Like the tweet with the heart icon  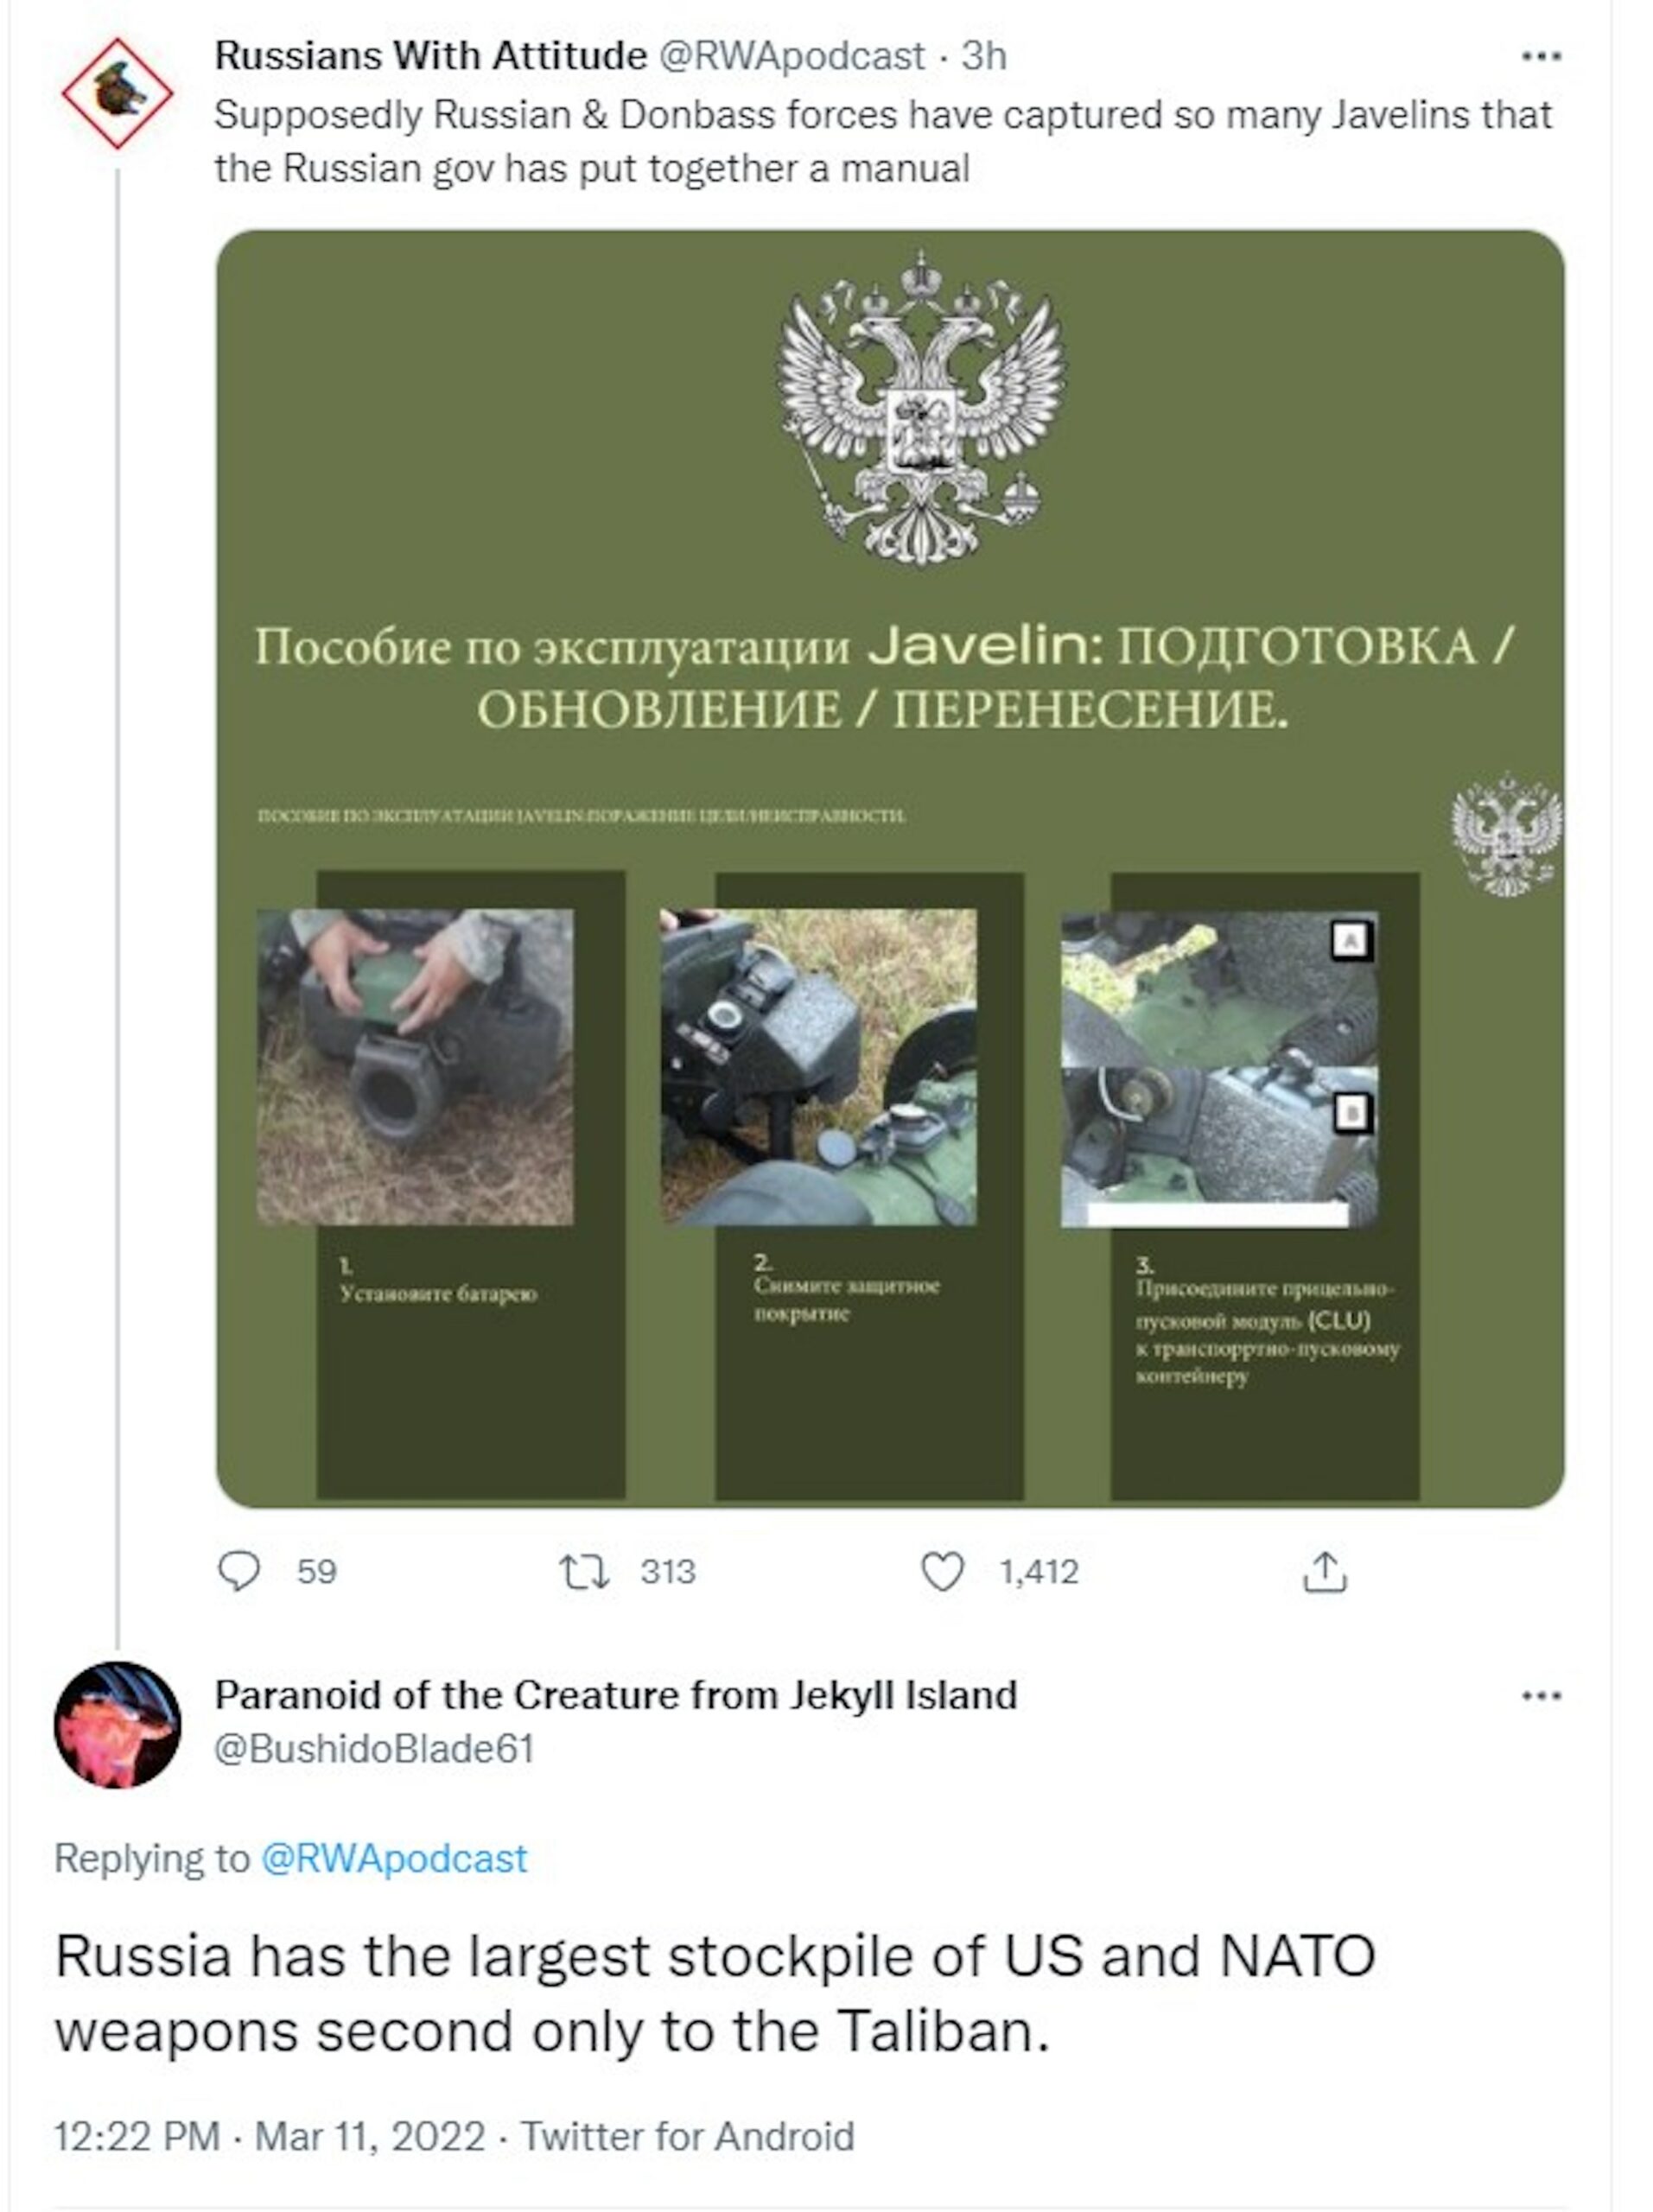coord(941,1571)
